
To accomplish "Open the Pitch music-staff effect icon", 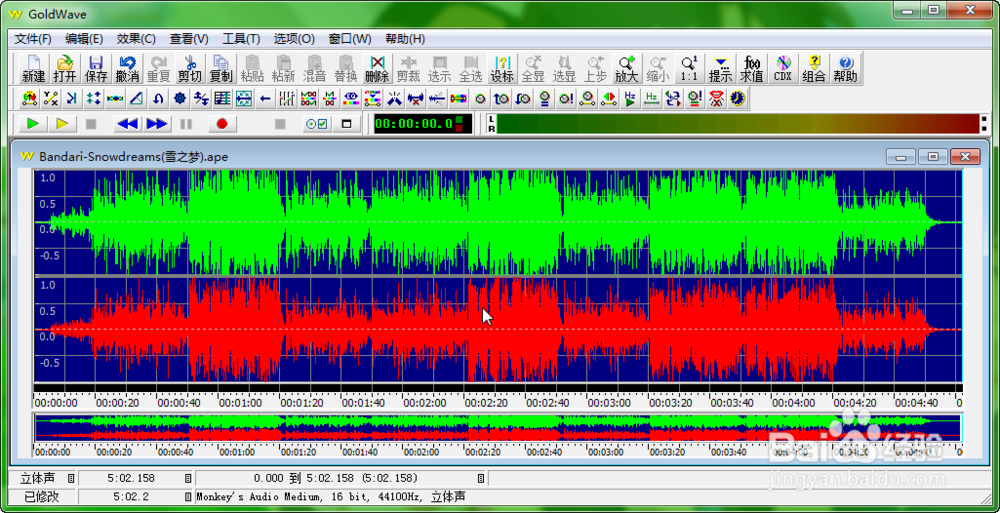I will click(223, 98).
